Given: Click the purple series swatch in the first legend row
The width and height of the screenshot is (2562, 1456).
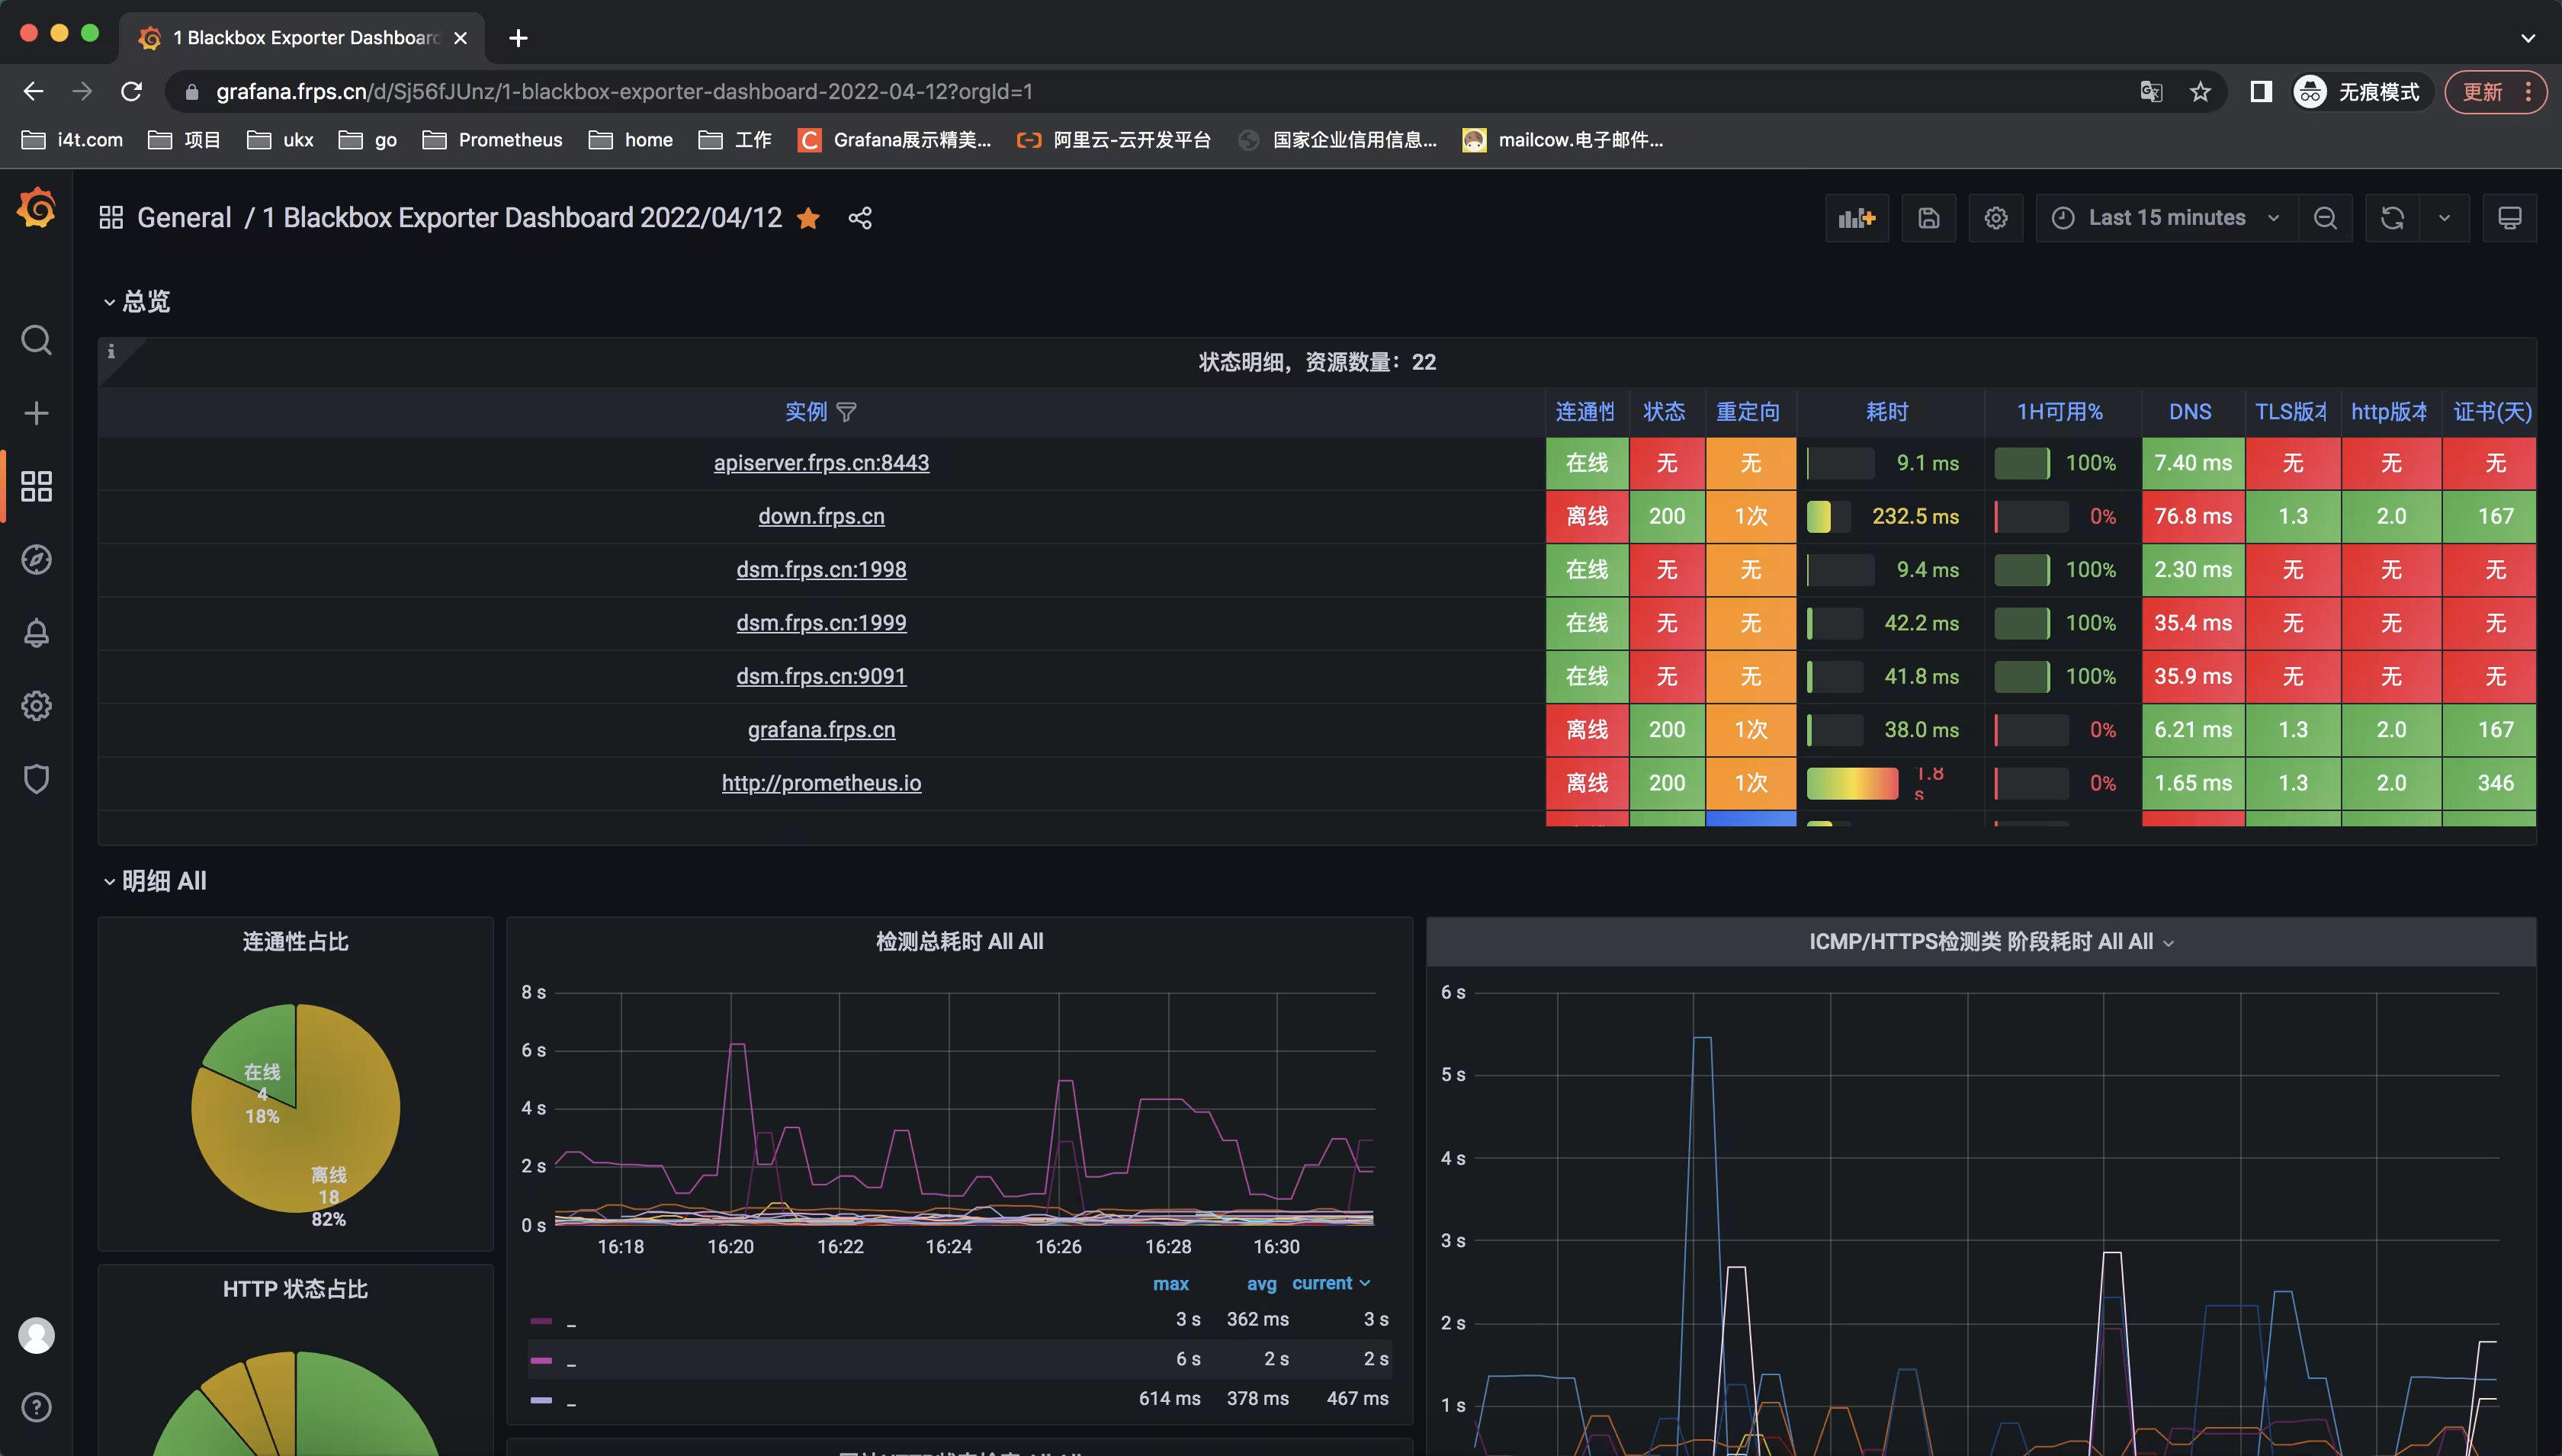Looking at the screenshot, I should click(x=541, y=1320).
